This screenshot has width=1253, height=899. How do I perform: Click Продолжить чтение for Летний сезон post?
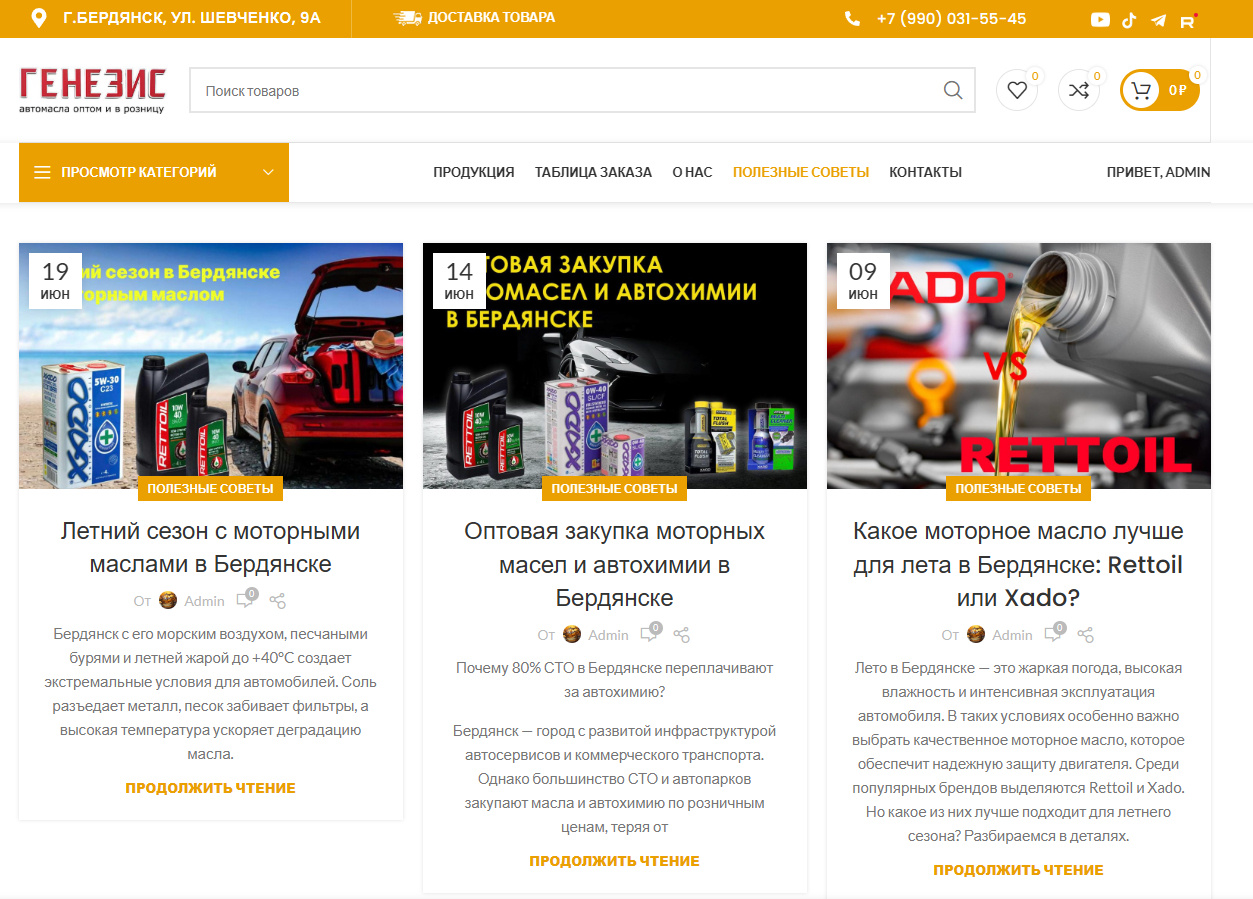[211, 788]
